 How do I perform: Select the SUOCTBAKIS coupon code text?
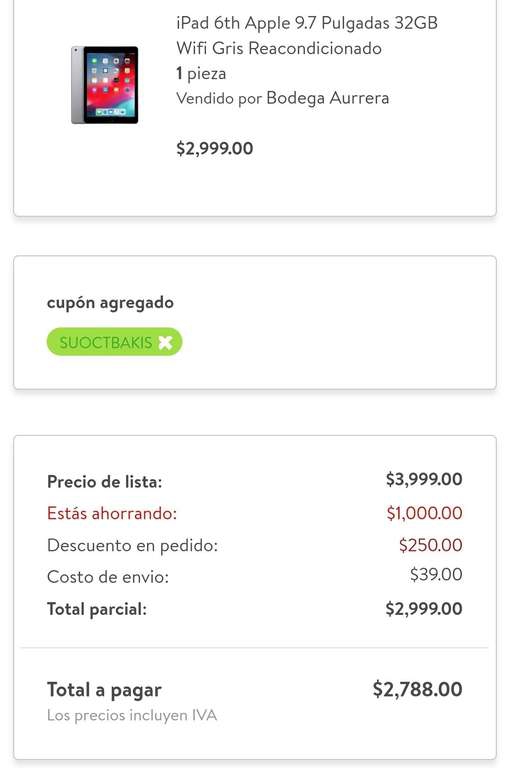point(105,342)
